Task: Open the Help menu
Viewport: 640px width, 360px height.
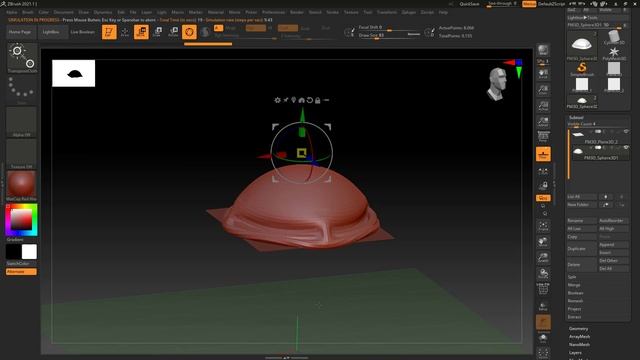Action: (443, 12)
